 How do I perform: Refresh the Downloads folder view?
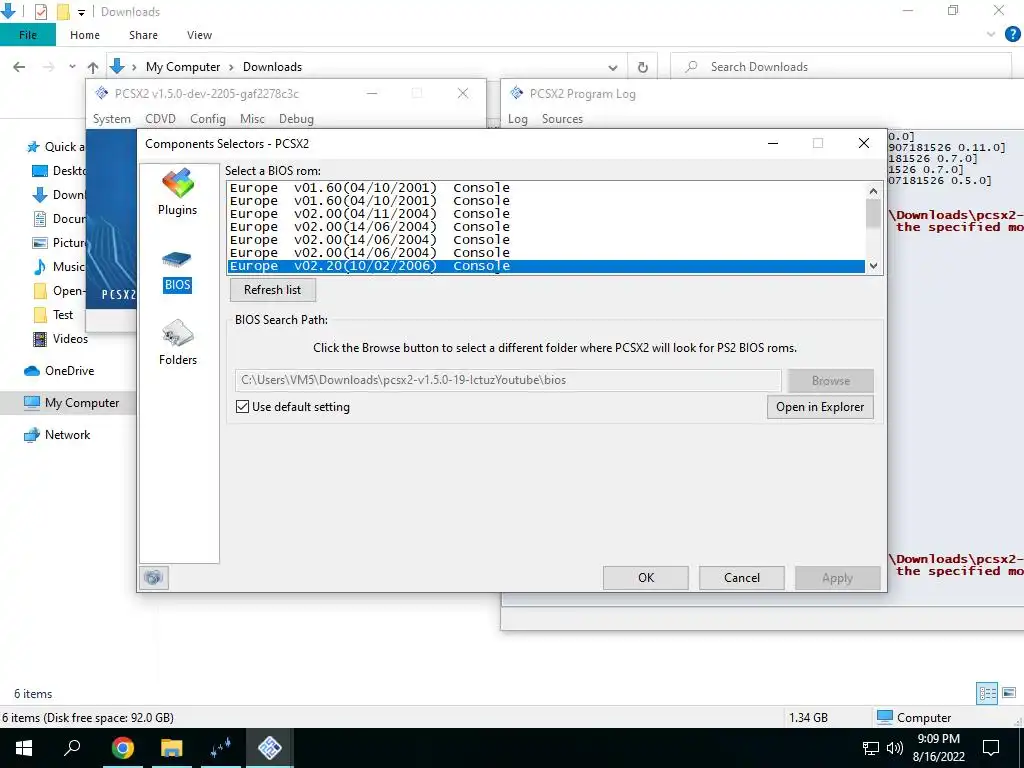(x=643, y=67)
